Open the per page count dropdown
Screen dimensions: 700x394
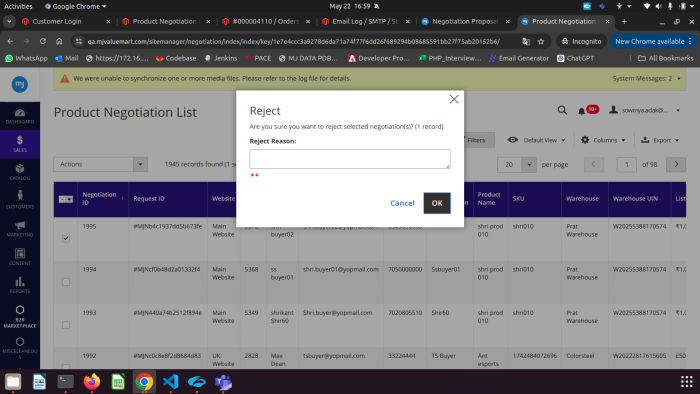(x=529, y=165)
